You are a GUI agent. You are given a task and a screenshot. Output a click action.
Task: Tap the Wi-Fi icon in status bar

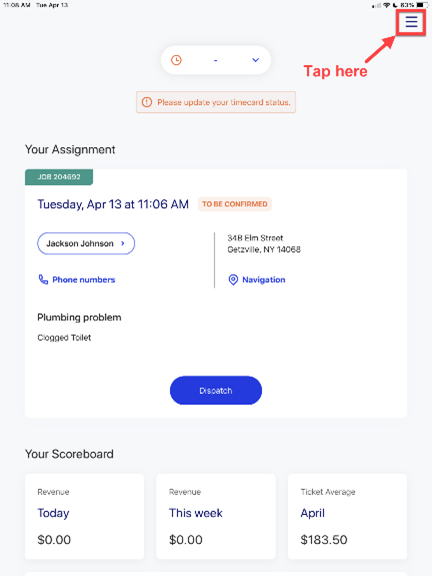386,5
